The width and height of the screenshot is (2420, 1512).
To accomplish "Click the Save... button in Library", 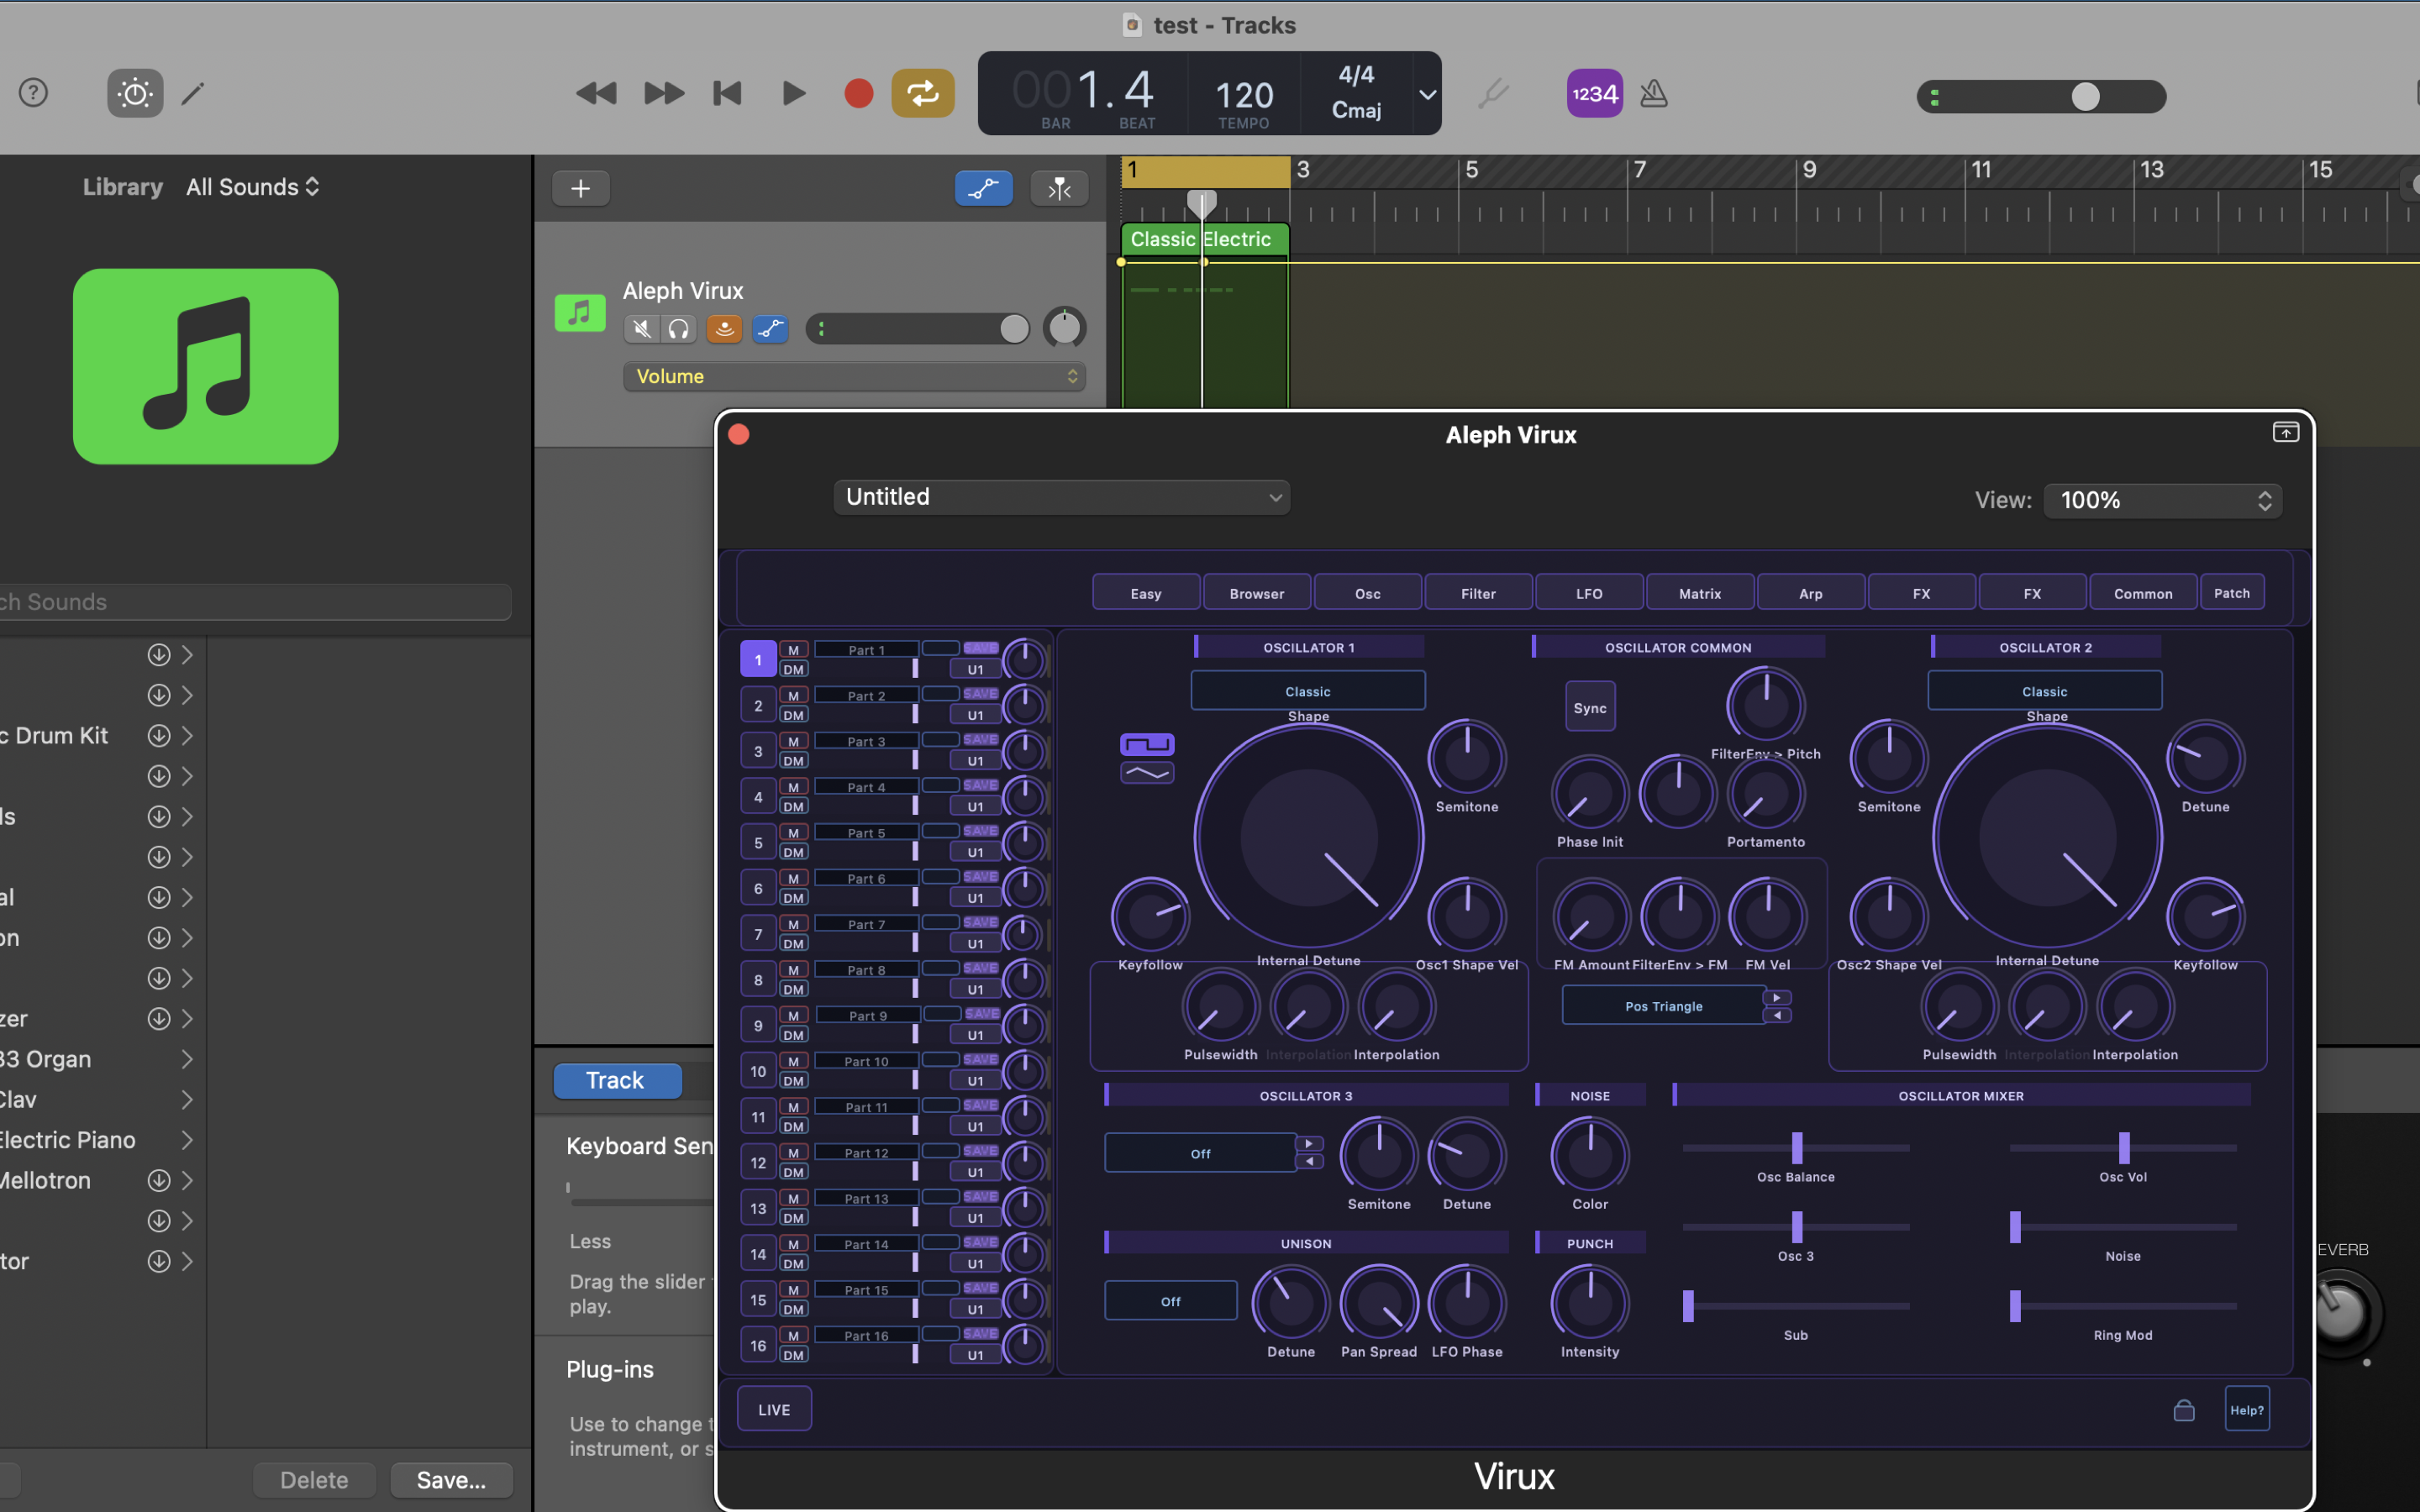I will (451, 1480).
